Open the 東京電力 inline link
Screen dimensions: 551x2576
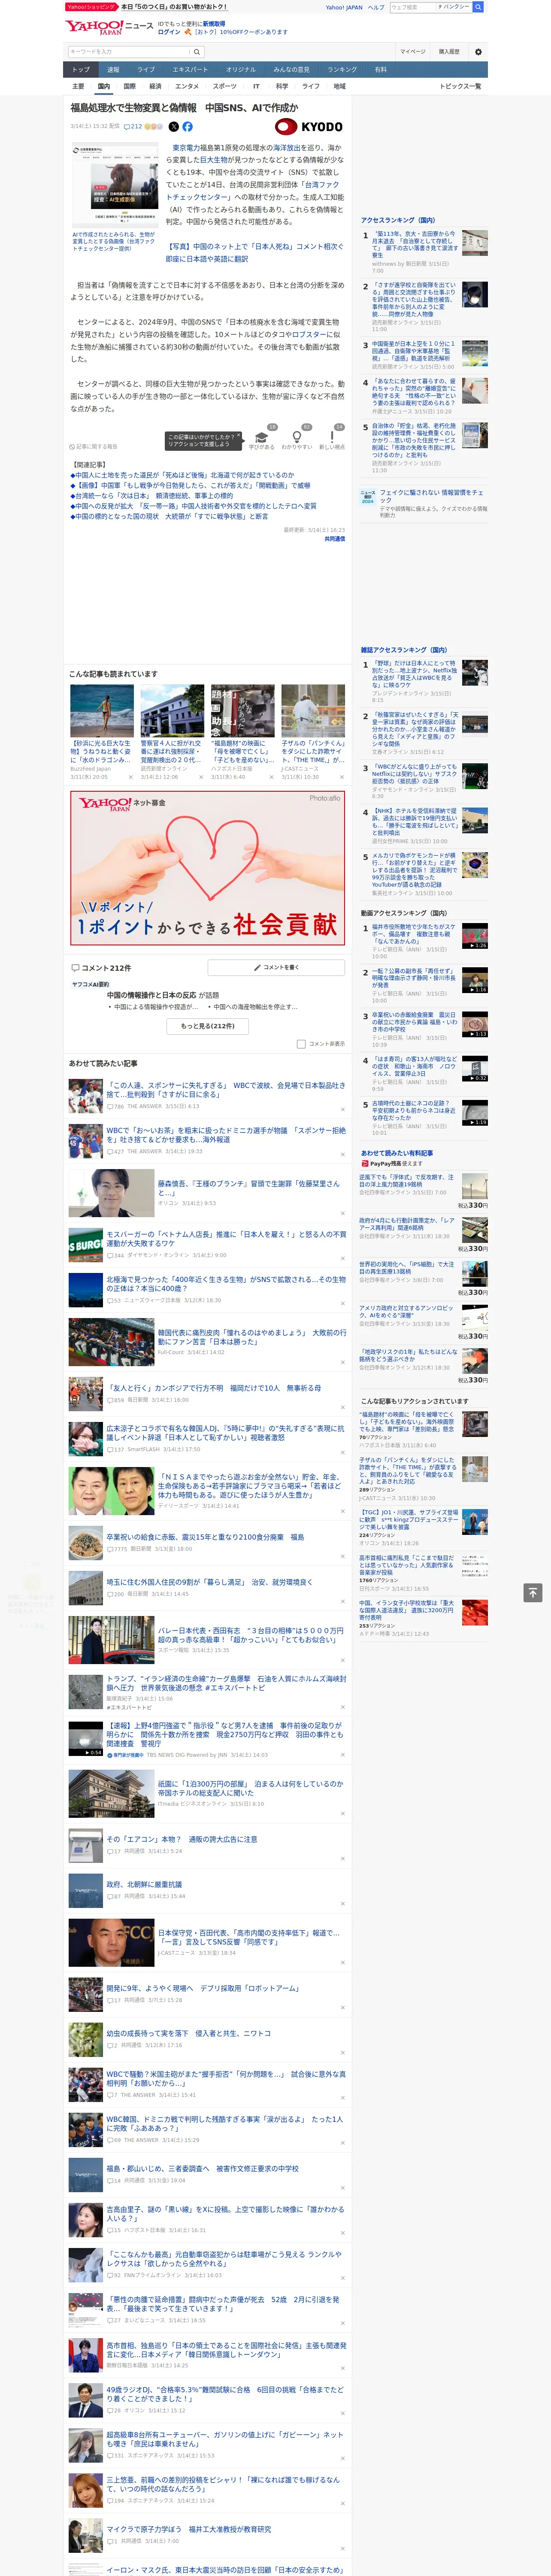[x=186, y=148]
